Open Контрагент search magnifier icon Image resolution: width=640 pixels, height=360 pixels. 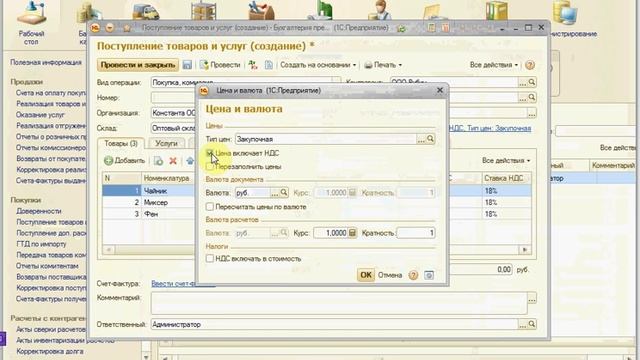click(x=531, y=82)
